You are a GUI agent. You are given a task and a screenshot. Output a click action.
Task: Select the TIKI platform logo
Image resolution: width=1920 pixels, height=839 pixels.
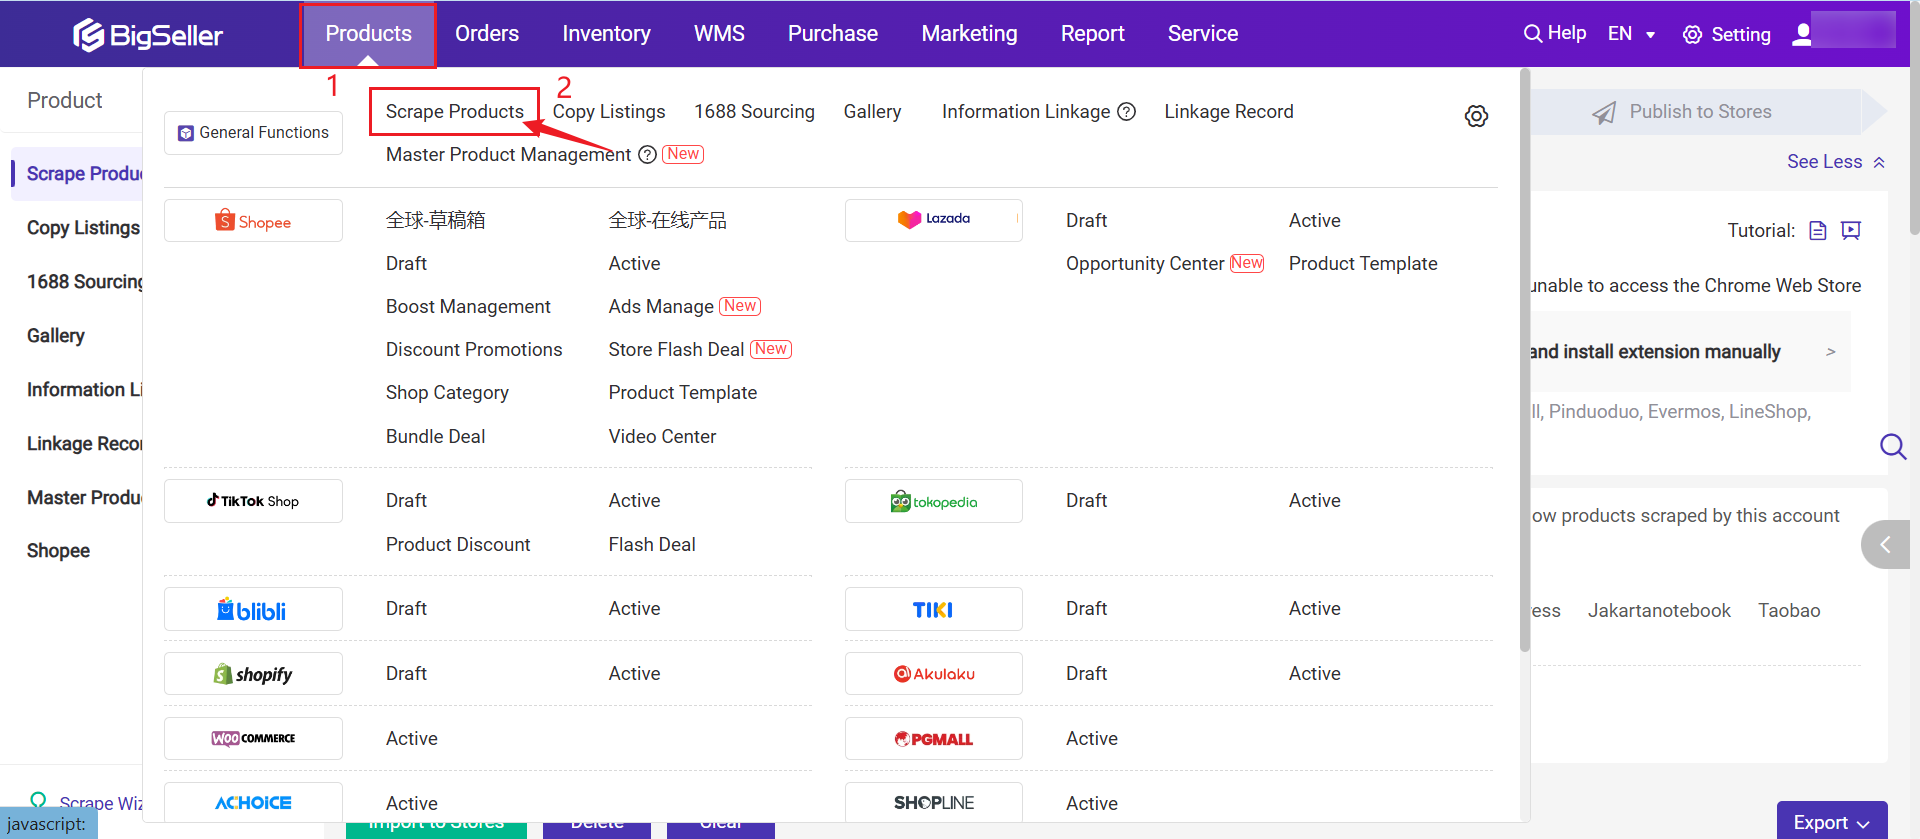[x=934, y=609]
